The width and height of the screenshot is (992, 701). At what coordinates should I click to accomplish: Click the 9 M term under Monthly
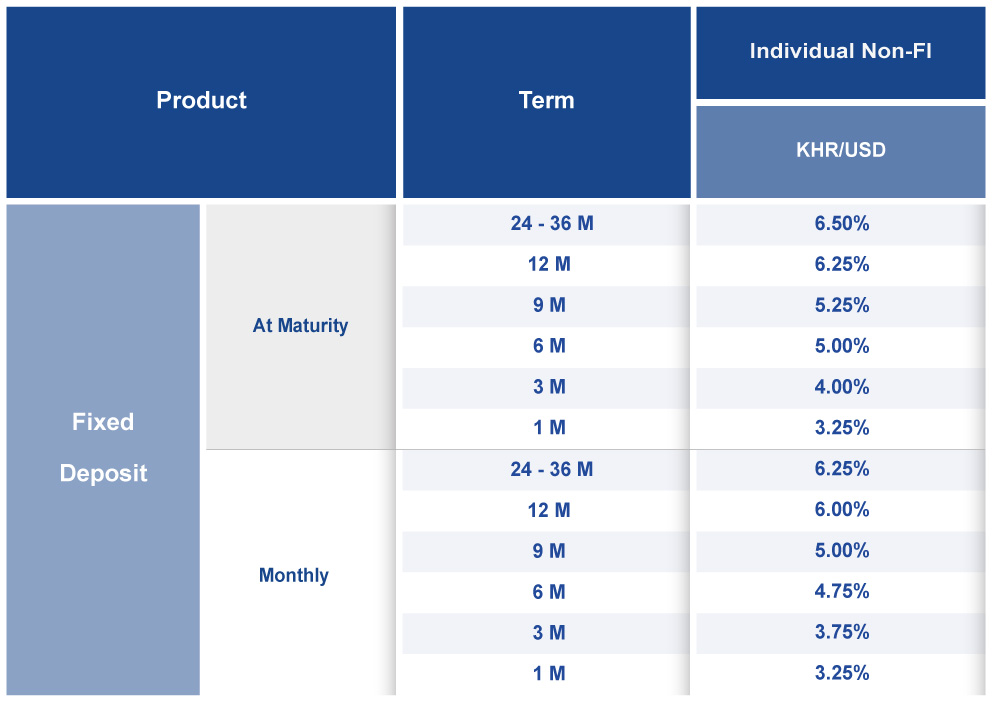[549, 551]
